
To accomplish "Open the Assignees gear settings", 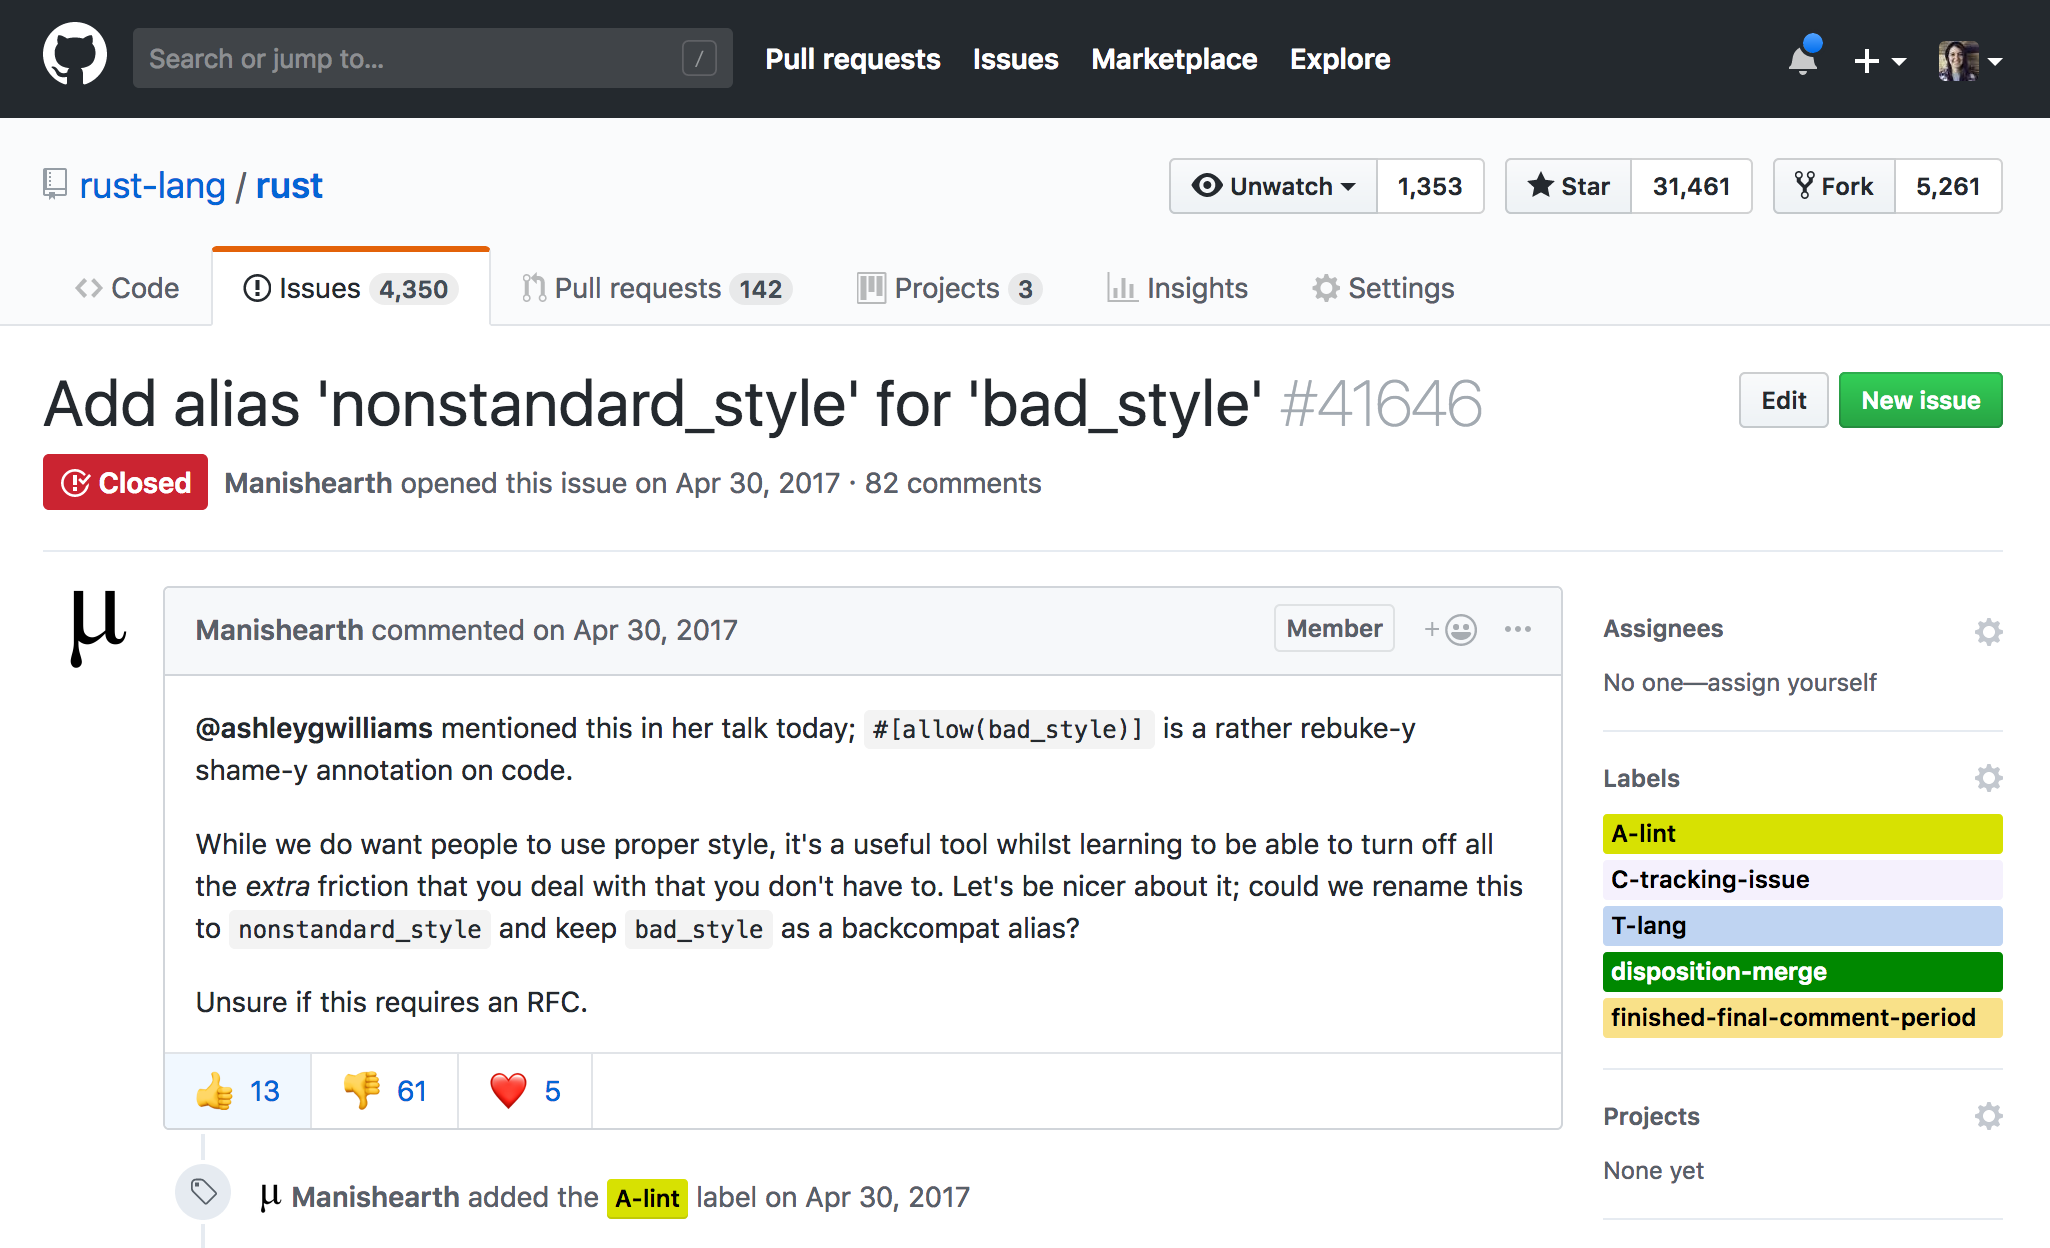I will pos(1988,631).
